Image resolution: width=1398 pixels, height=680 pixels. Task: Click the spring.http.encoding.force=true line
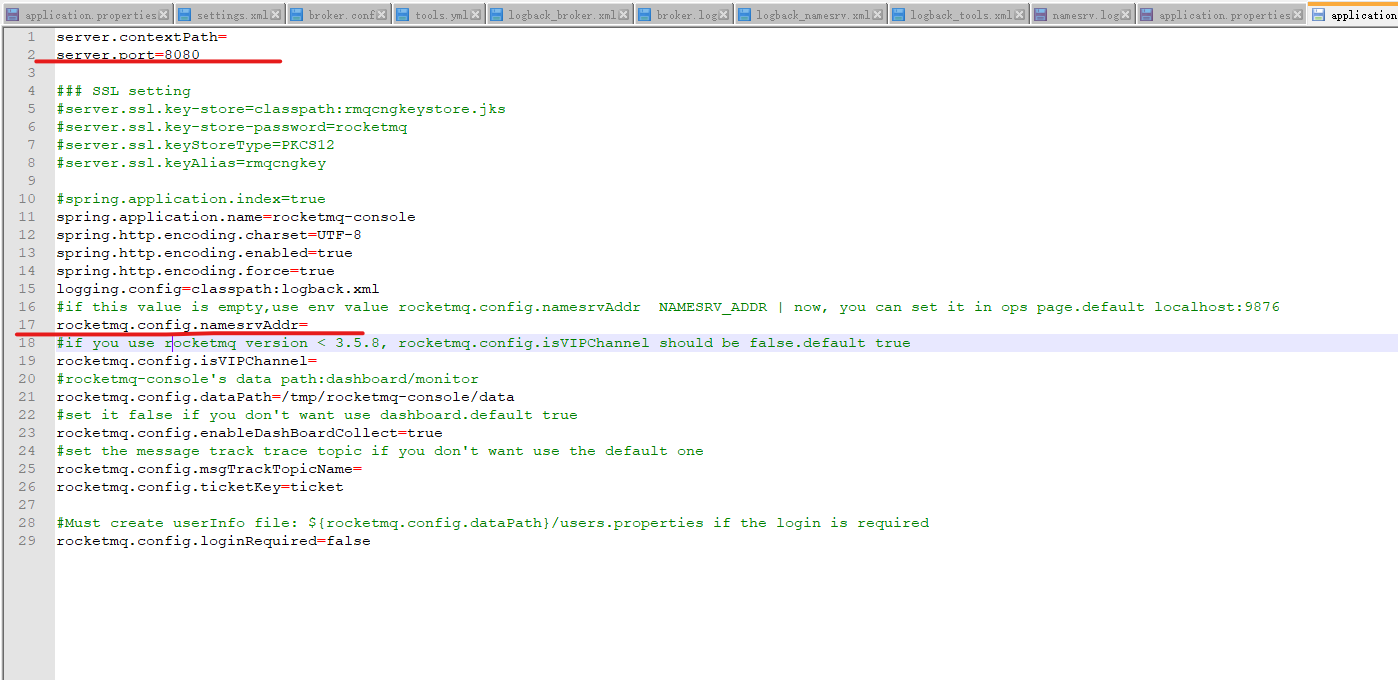tap(195, 271)
